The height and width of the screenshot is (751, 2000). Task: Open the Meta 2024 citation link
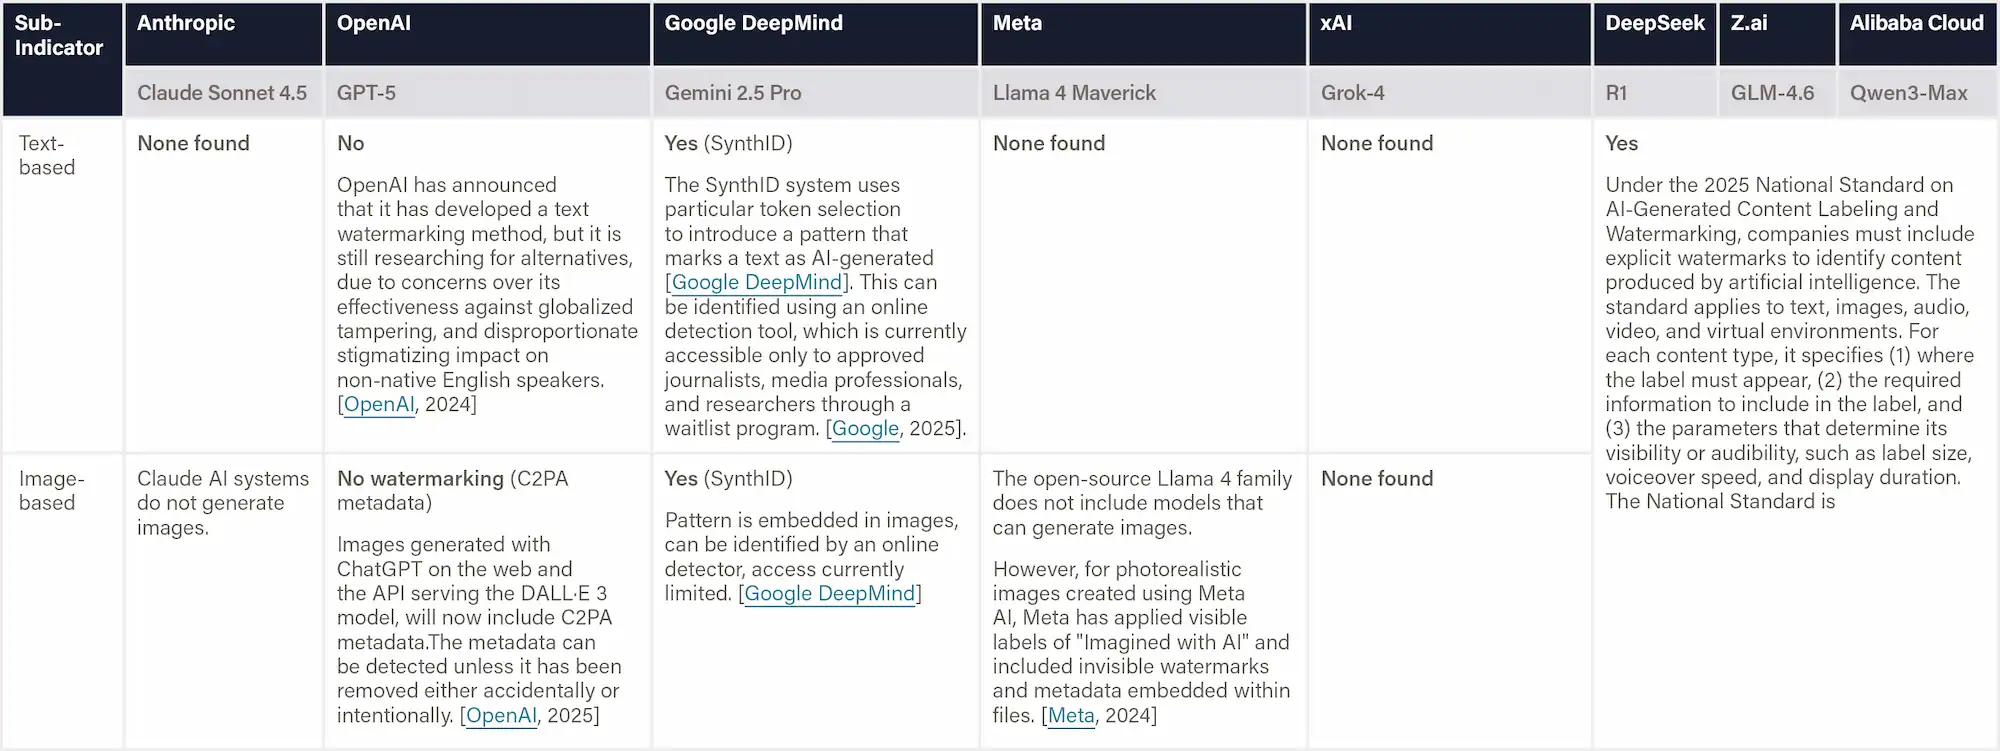1071,716
